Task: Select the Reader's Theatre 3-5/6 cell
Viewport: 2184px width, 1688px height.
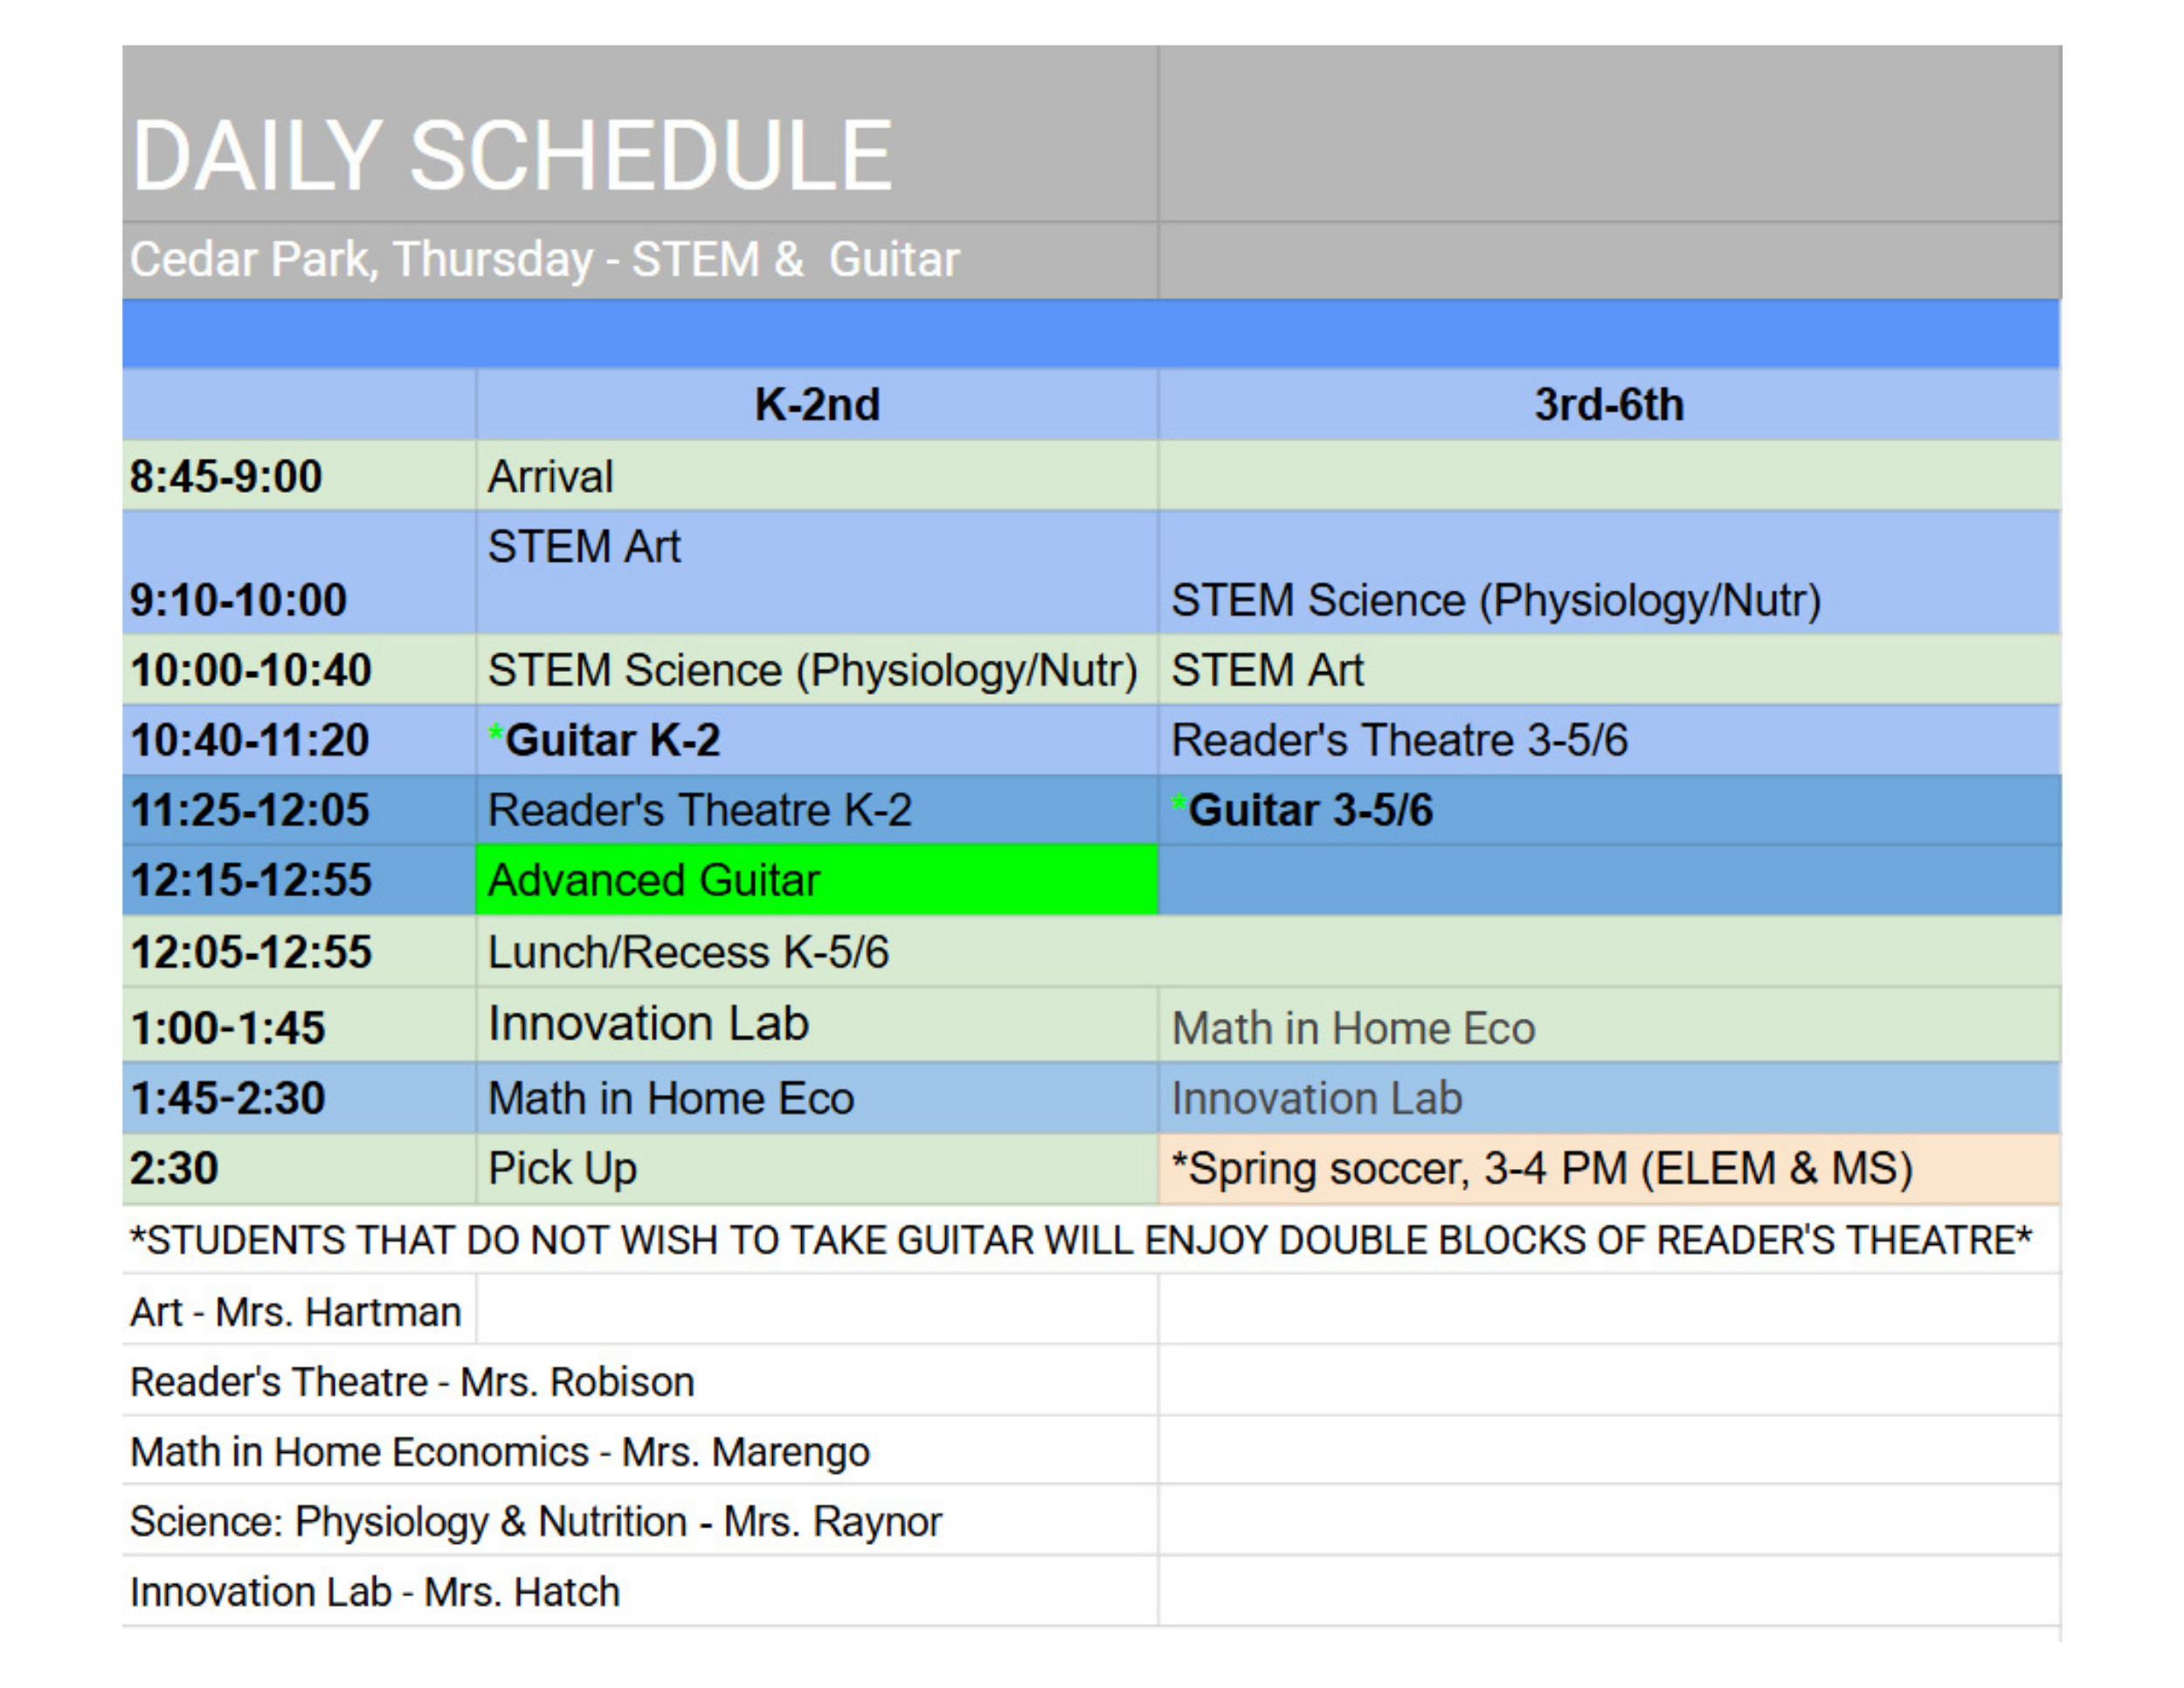Action: point(1399,740)
